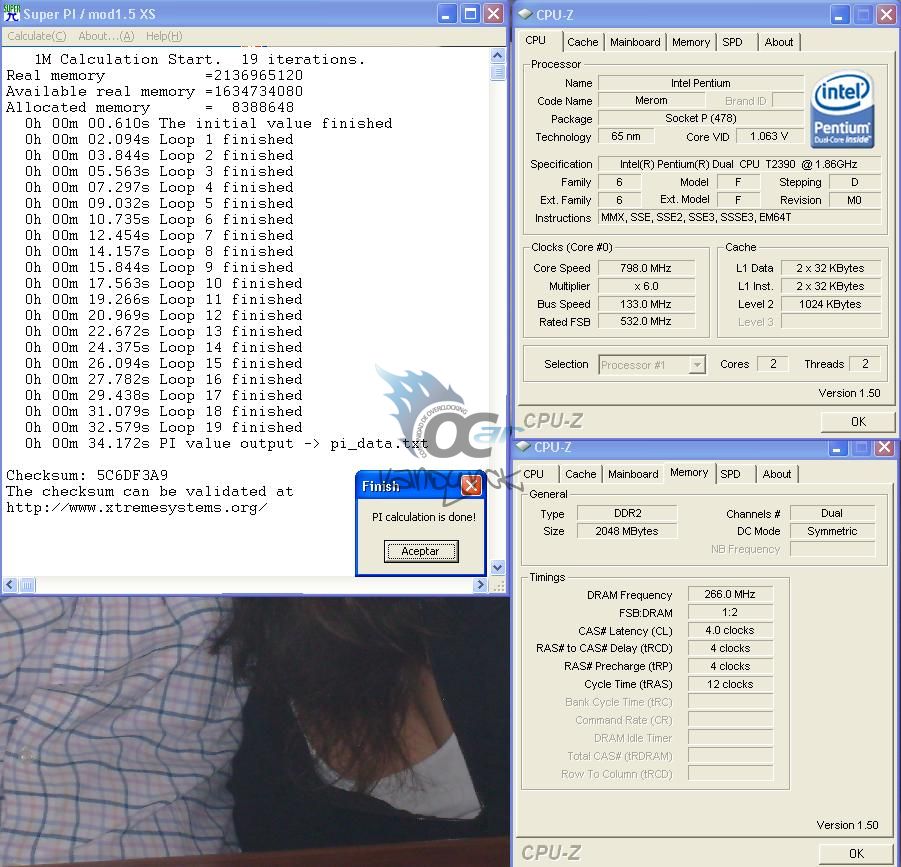Click the PI value output pi_data.txt line
Image resolution: width=901 pixels, height=867 pixels.
click(226, 444)
